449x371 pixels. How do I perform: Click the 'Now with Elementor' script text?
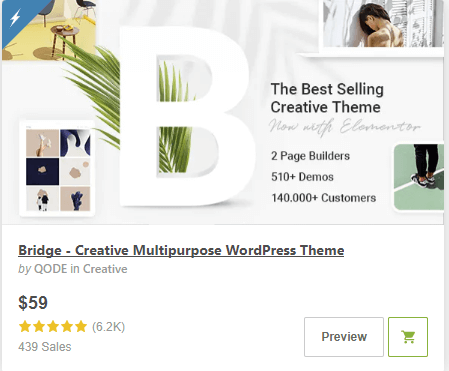click(x=345, y=127)
